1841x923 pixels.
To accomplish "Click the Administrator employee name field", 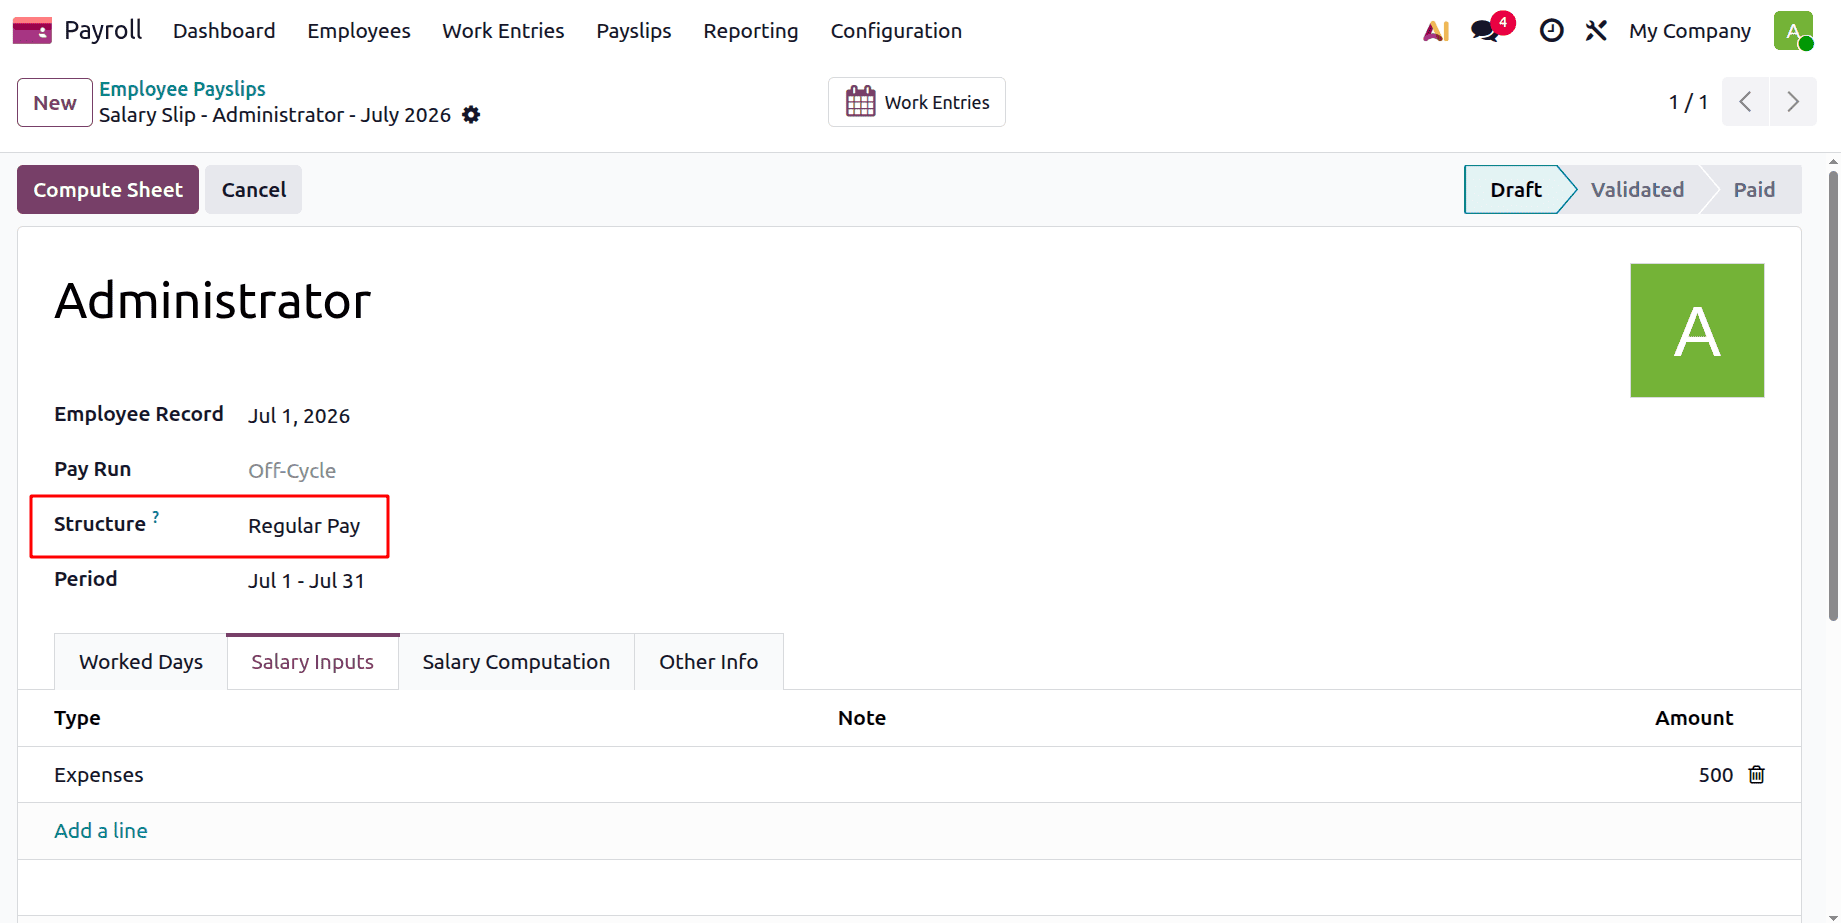I will tap(213, 300).
